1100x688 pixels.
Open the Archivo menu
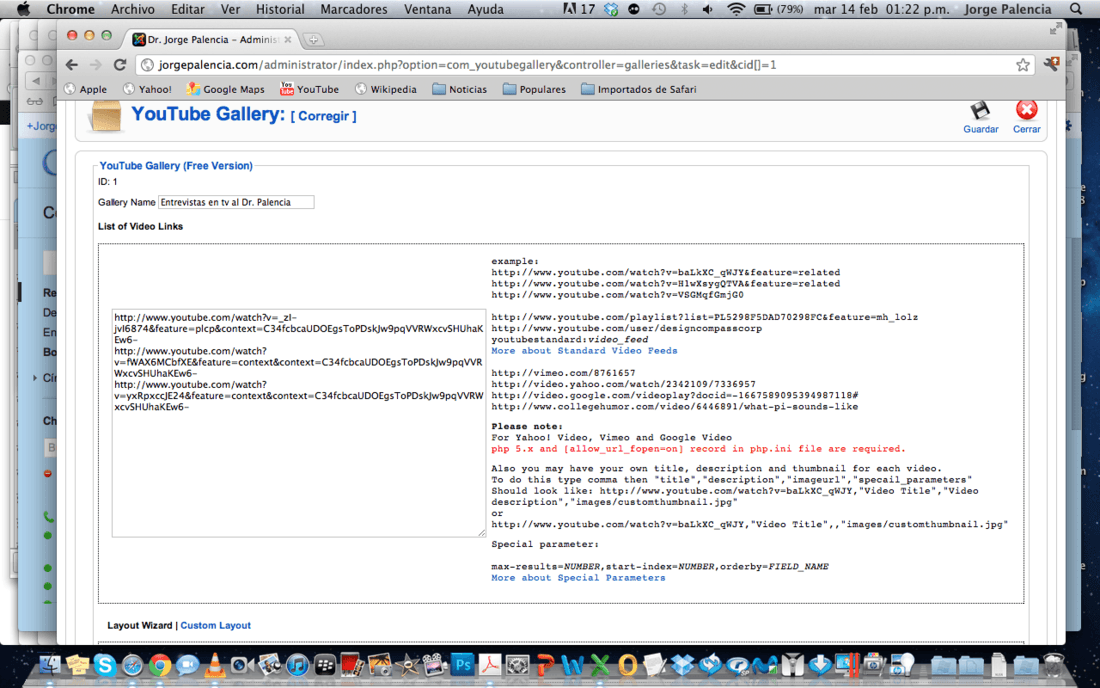(133, 9)
